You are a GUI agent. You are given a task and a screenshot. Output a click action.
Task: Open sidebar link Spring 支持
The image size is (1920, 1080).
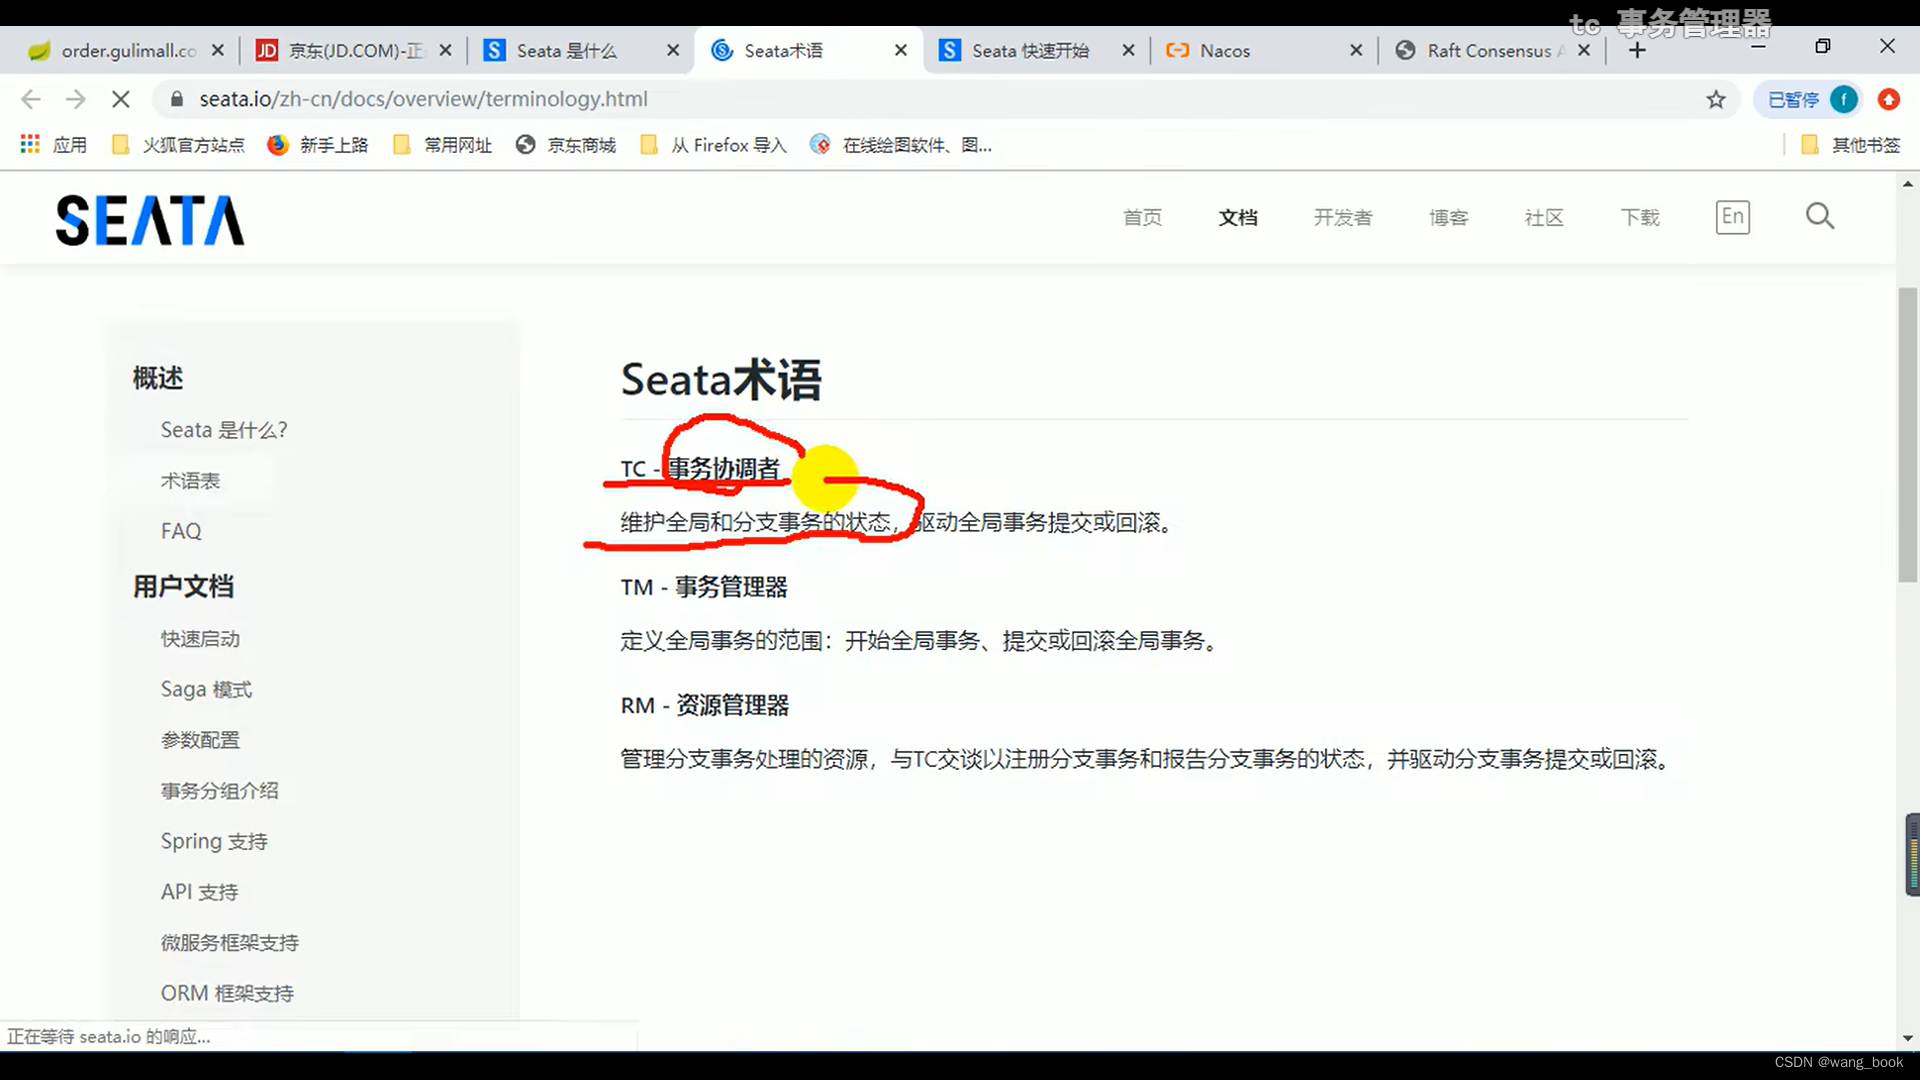pyautogui.click(x=214, y=841)
